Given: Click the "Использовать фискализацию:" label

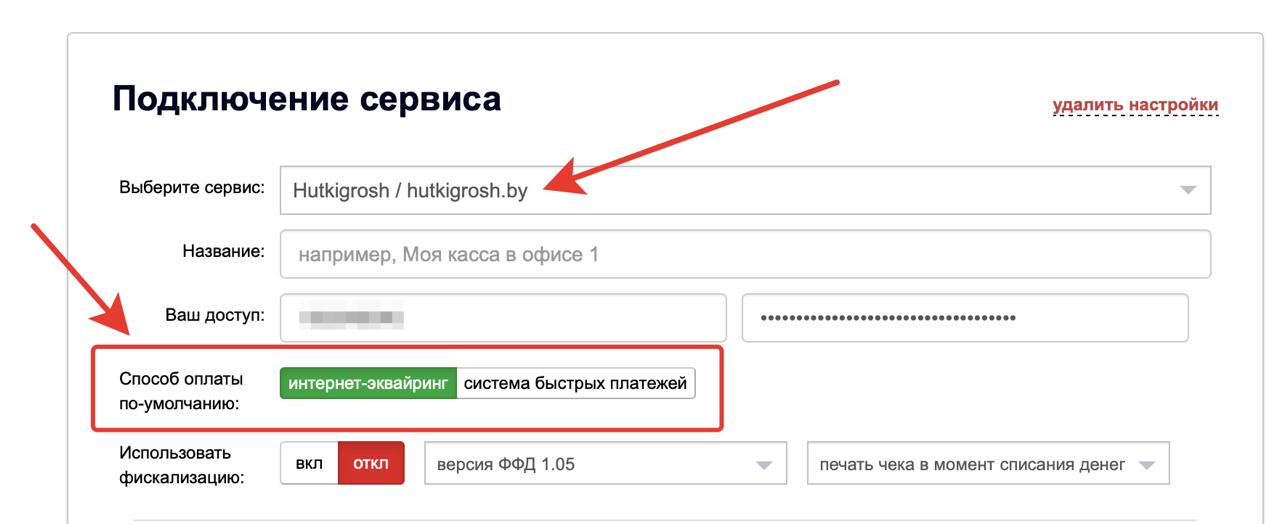Looking at the screenshot, I should click(181, 465).
